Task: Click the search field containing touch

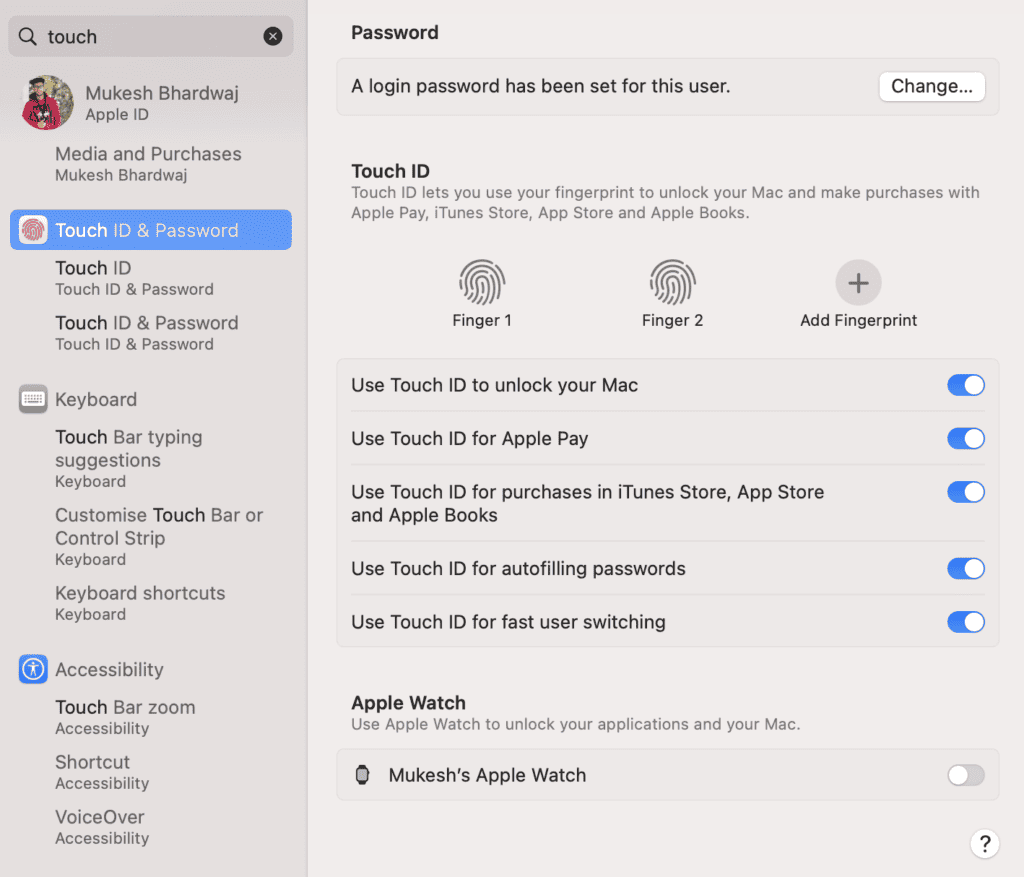Action: 150,36
